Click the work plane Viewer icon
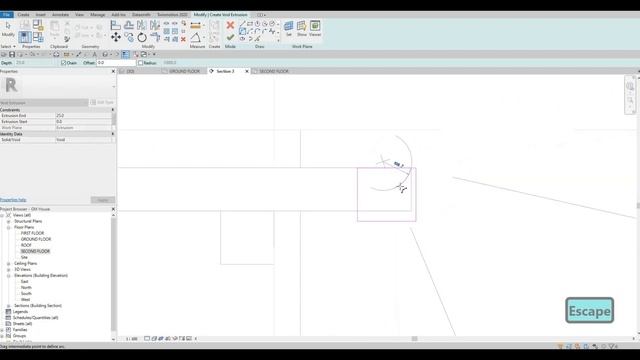This screenshot has height=360, width=640. coord(315,26)
